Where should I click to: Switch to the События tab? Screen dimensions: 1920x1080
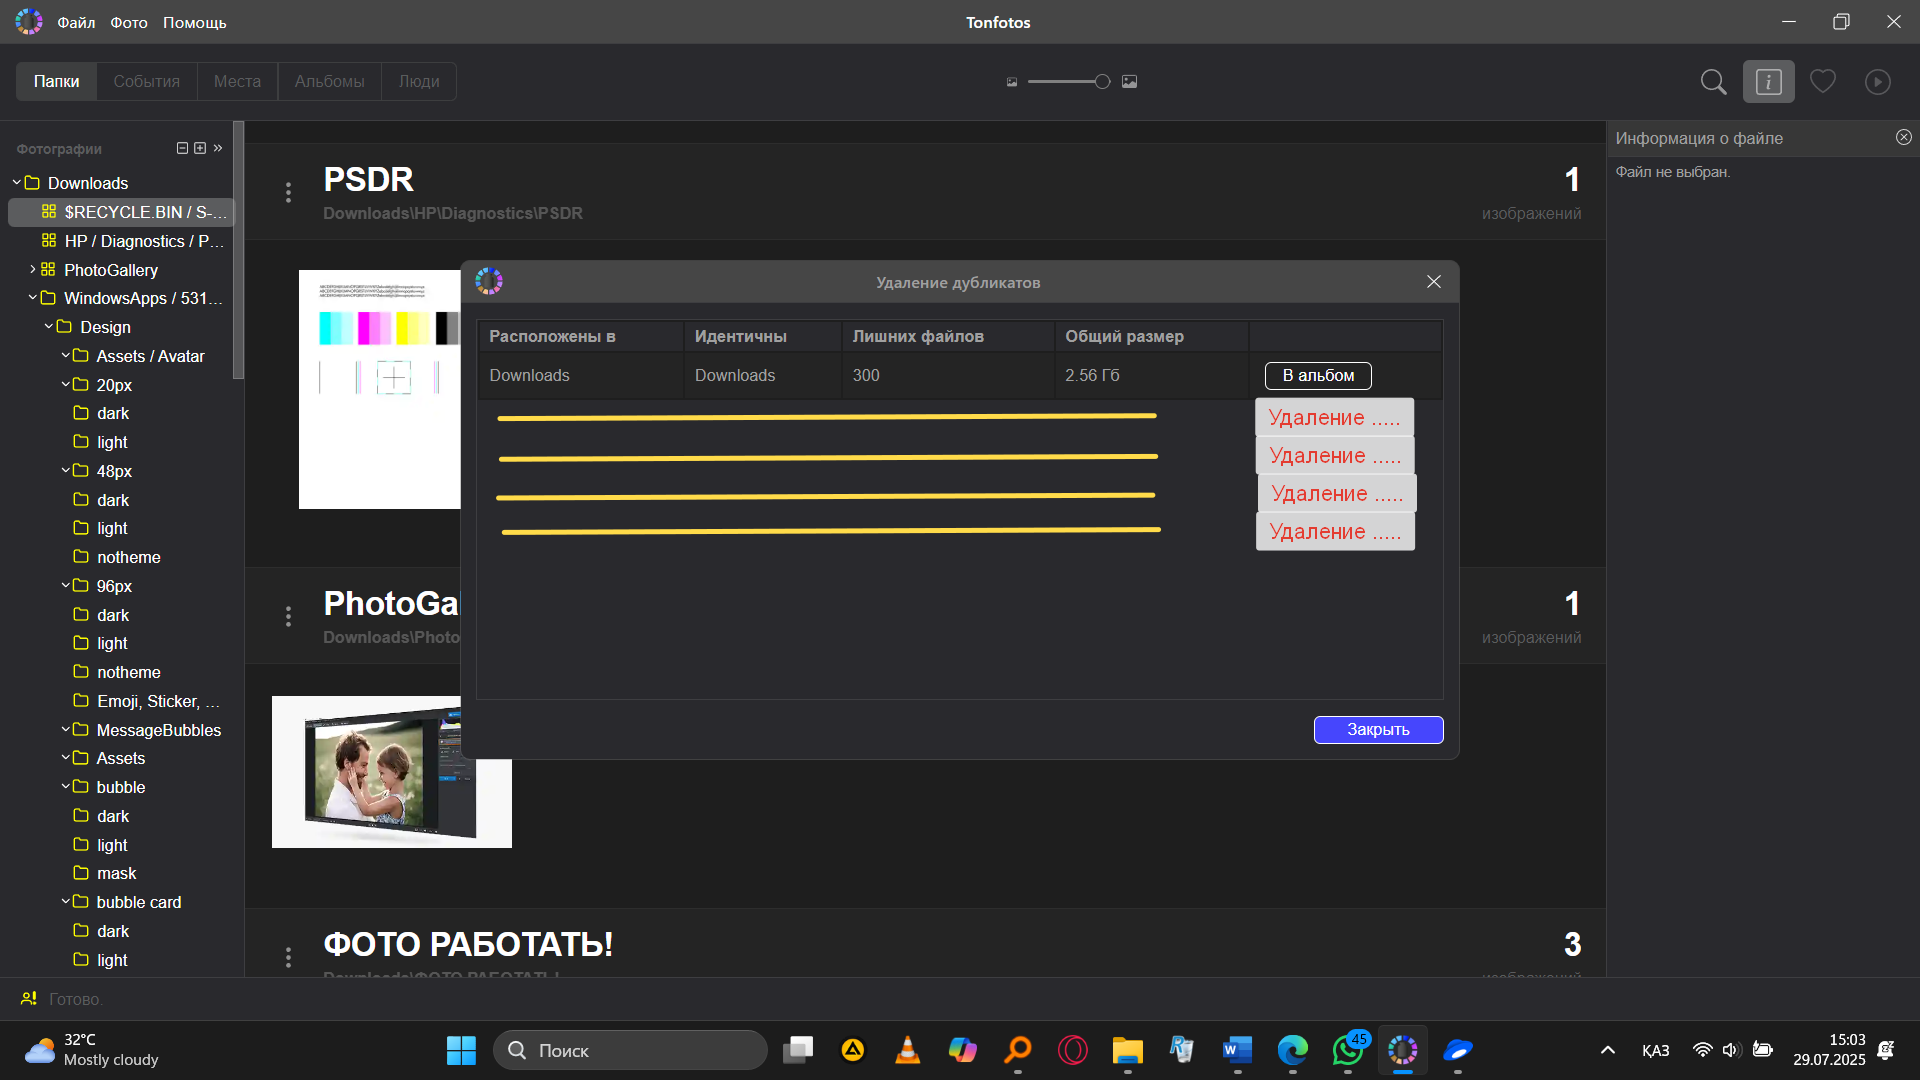point(147,81)
